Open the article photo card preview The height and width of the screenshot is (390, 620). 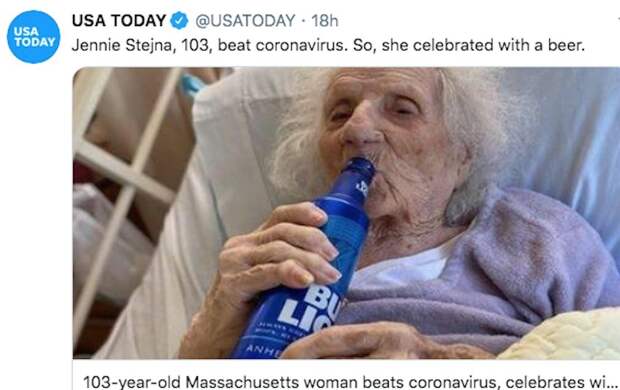tap(346, 213)
